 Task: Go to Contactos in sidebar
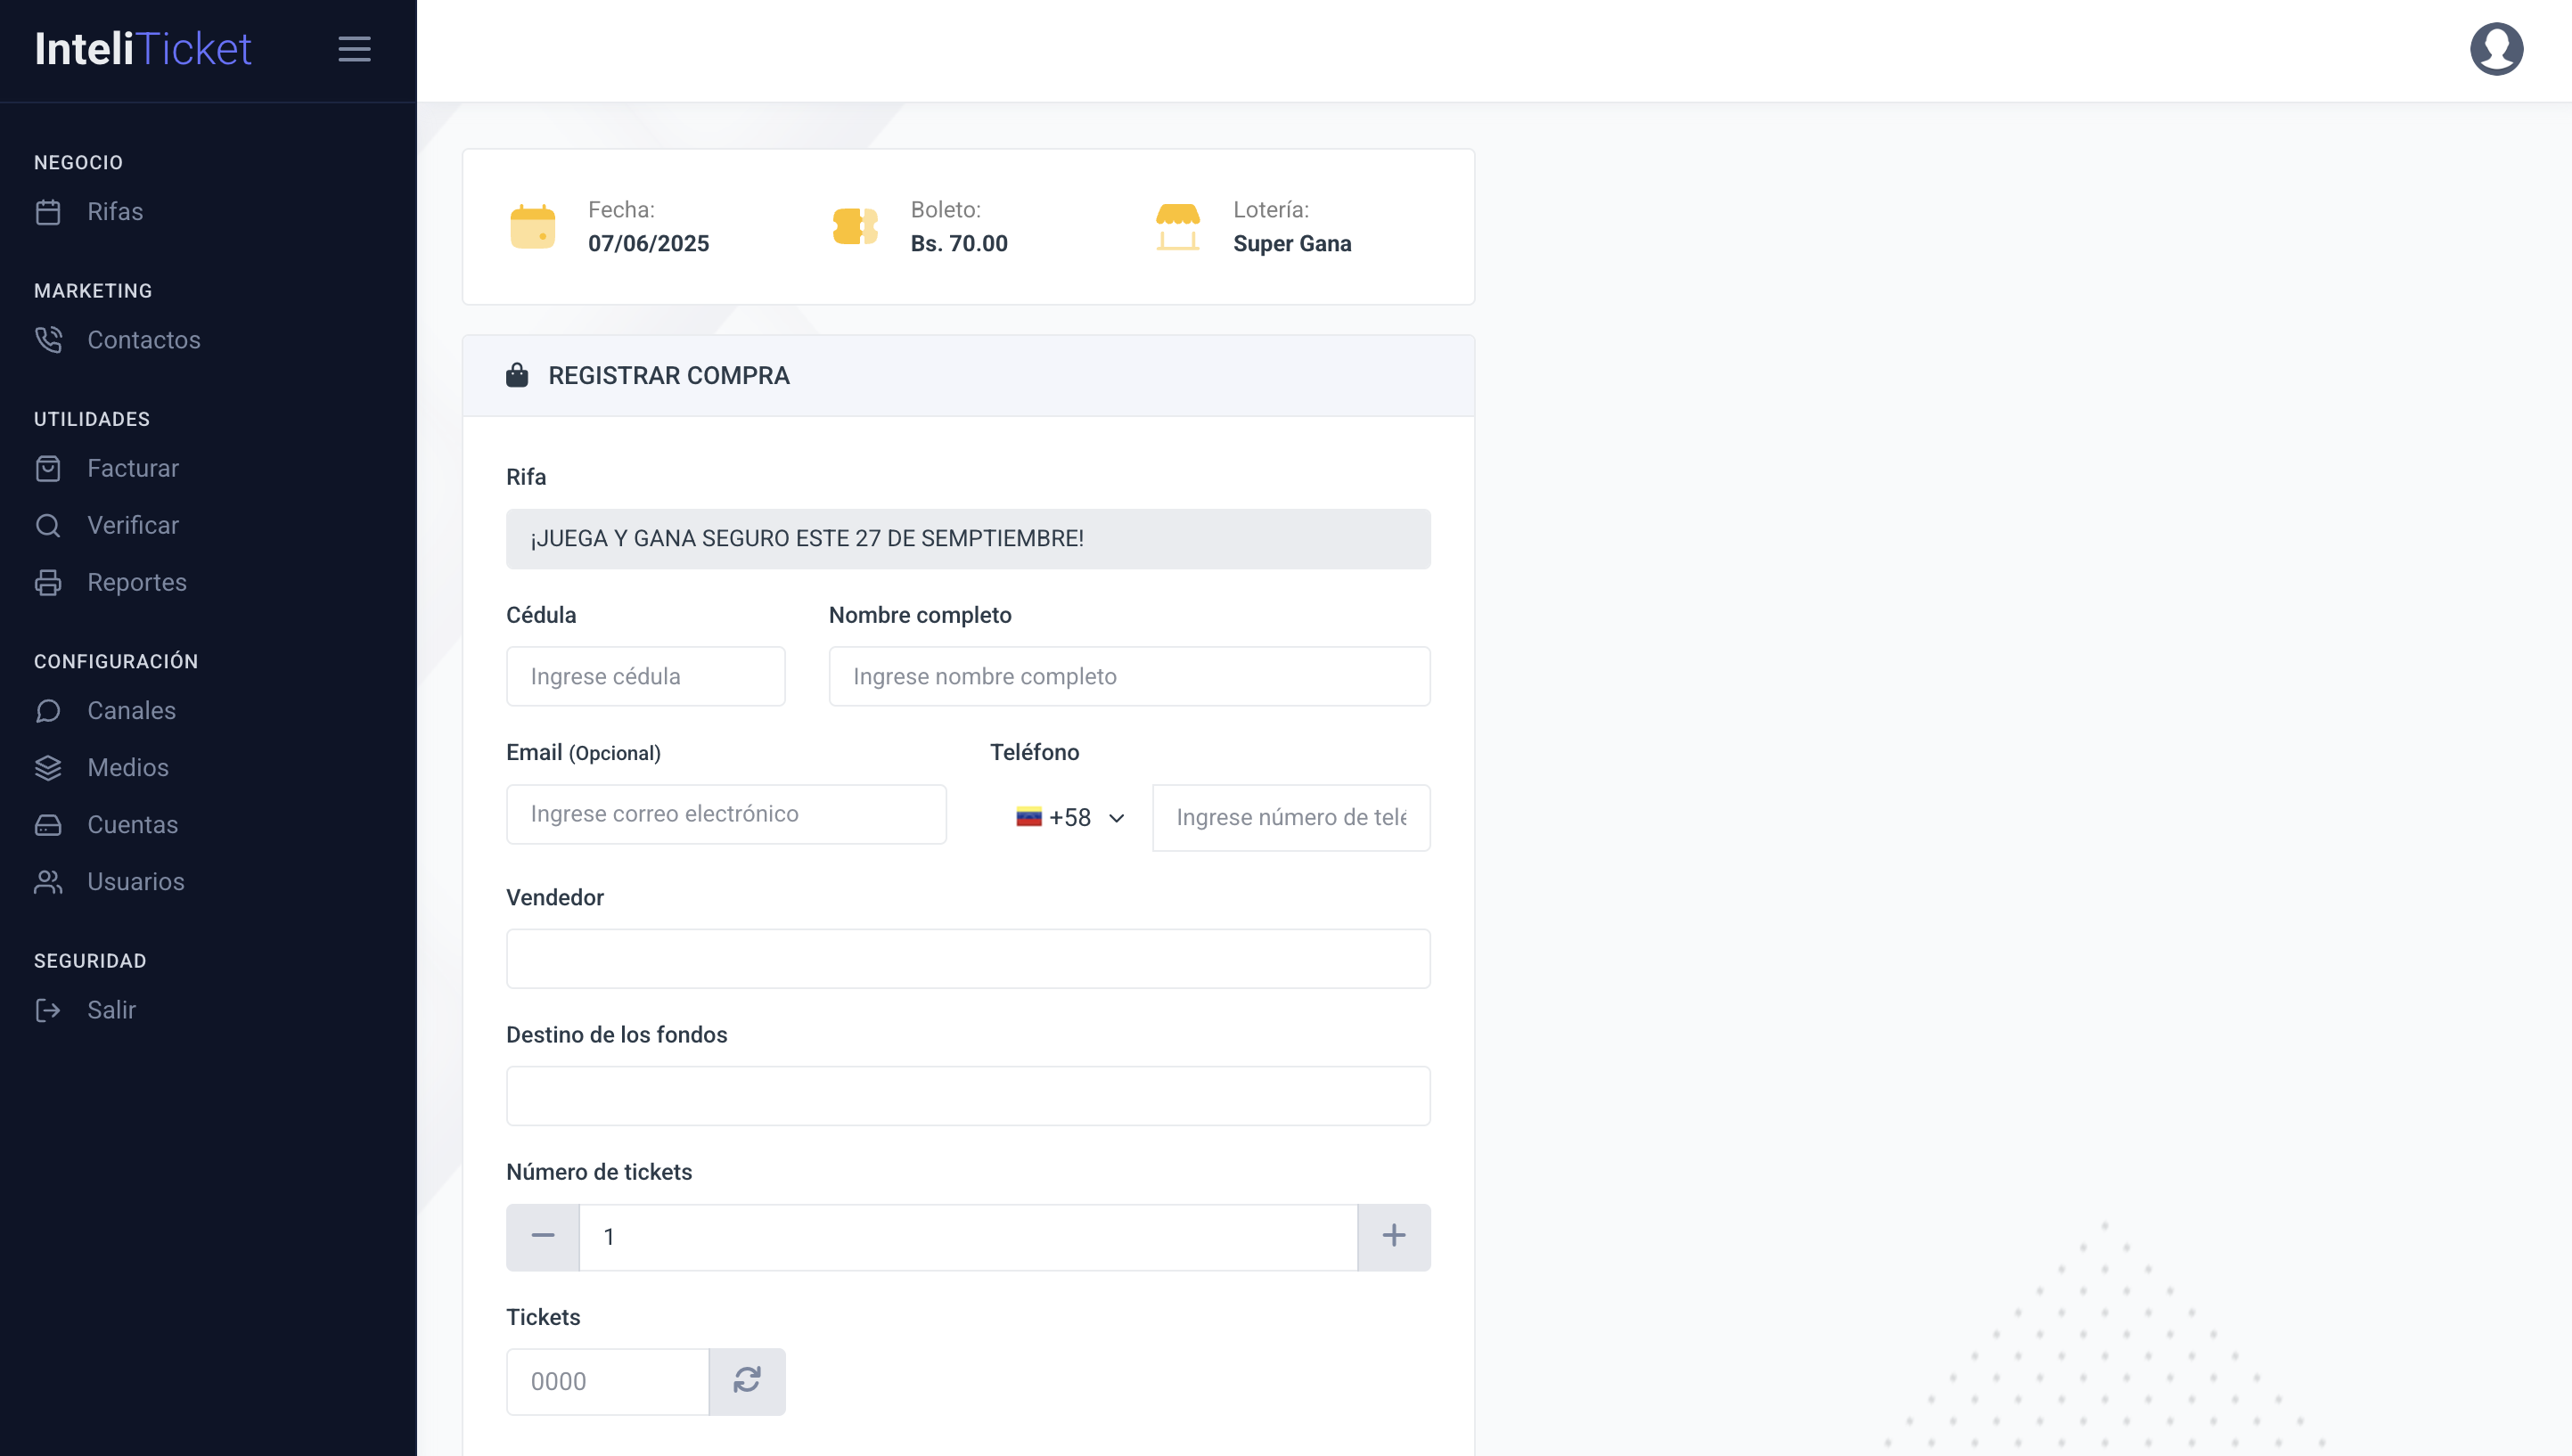(x=143, y=340)
